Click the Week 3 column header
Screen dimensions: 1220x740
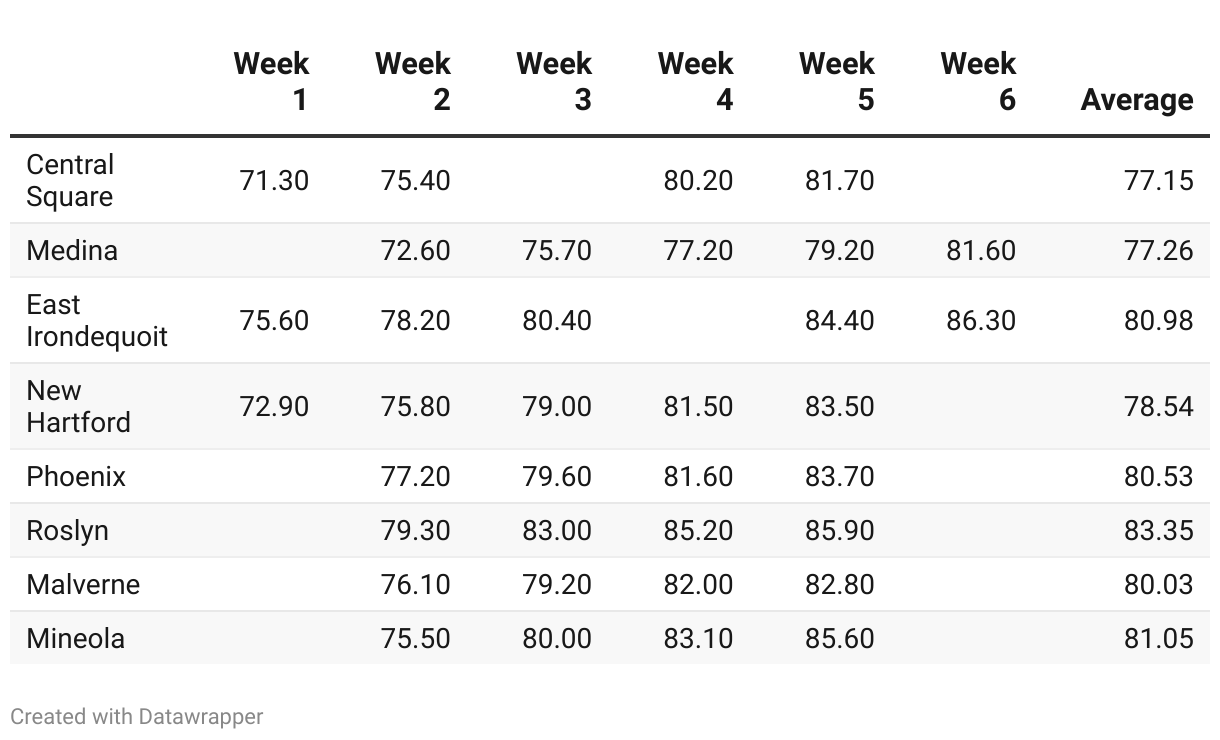(x=554, y=81)
